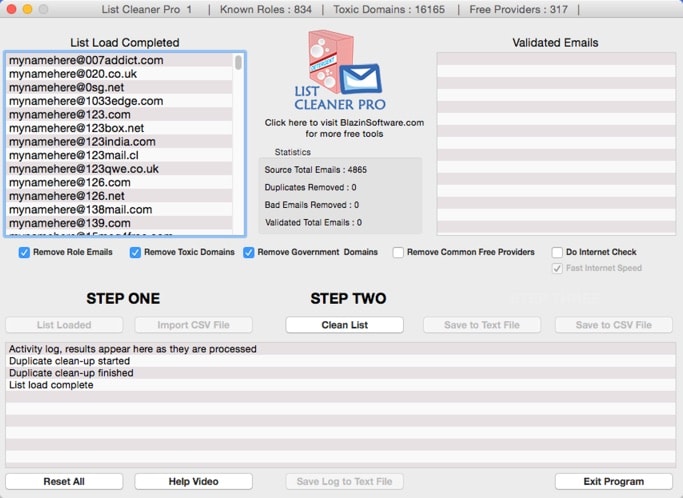
Task: Enable Remove Common Free Providers
Action: (x=398, y=252)
